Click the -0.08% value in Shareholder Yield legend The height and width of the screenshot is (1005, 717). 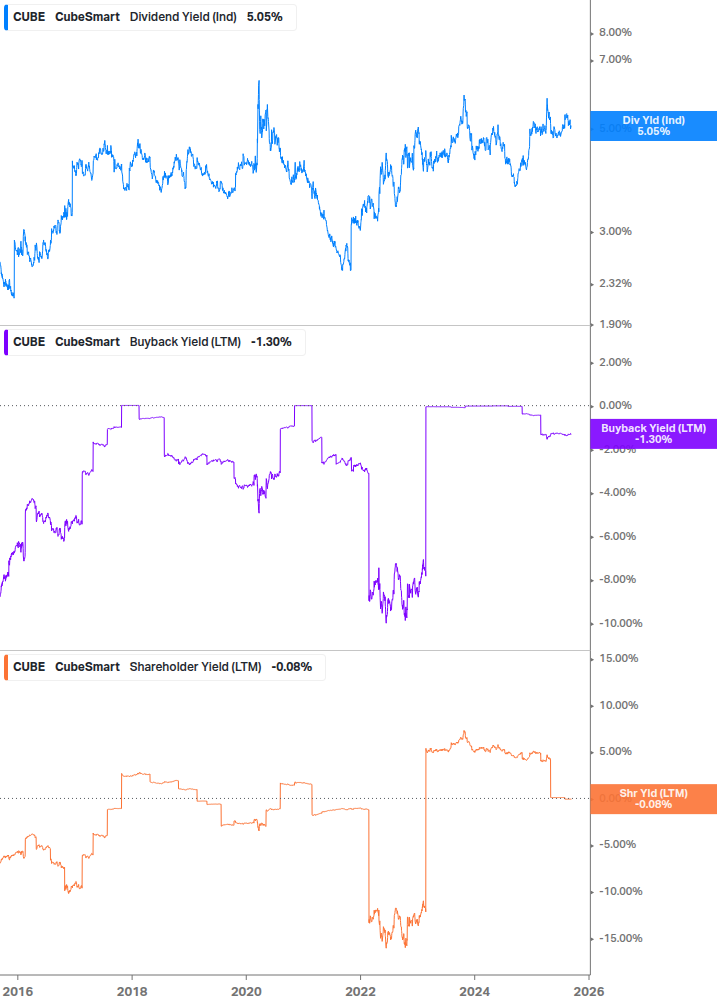[292, 667]
